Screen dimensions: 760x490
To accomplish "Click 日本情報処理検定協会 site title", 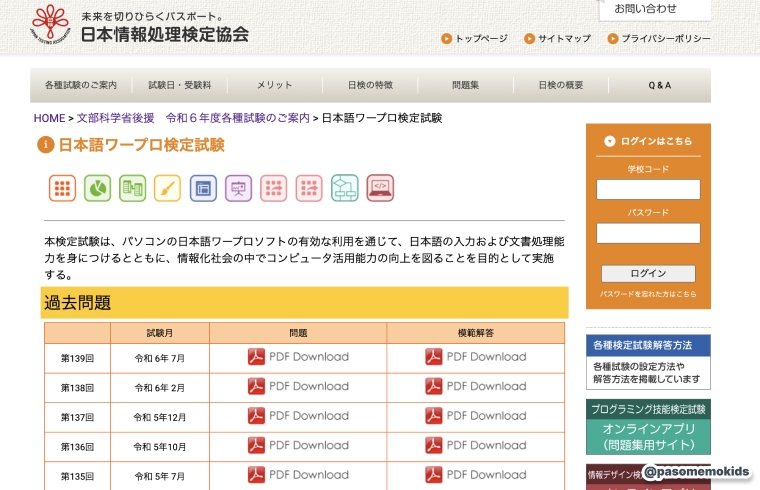I will [164, 34].
